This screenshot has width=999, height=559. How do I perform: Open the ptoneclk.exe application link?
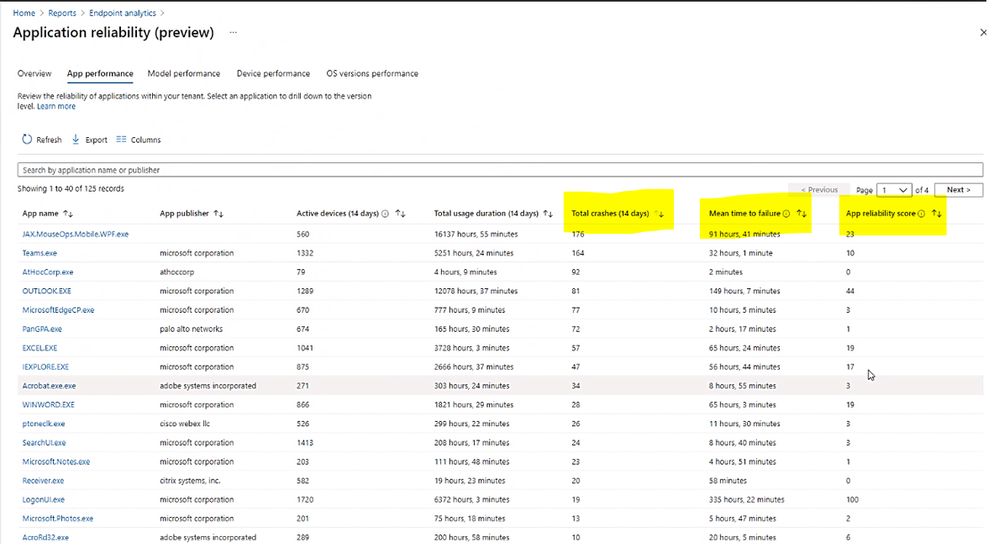[x=43, y=423]
